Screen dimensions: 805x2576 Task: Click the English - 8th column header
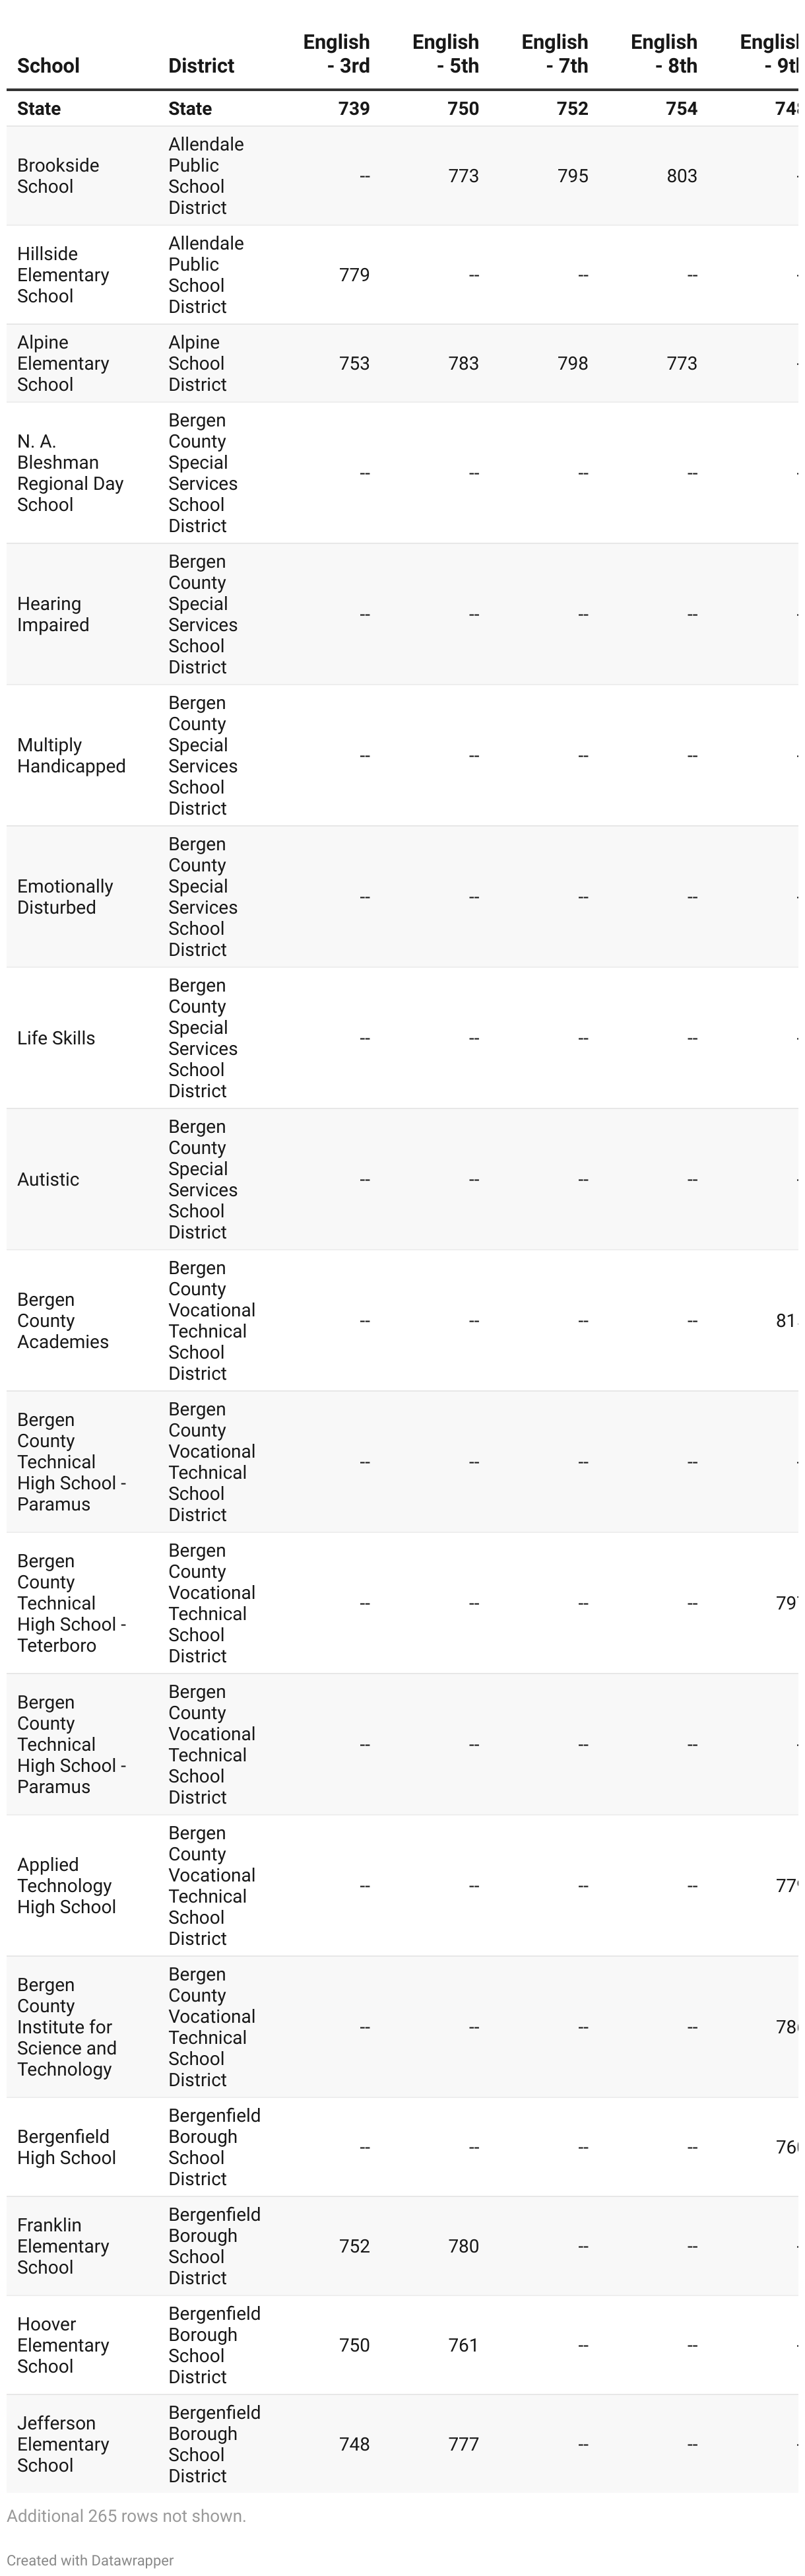(664, 54)
